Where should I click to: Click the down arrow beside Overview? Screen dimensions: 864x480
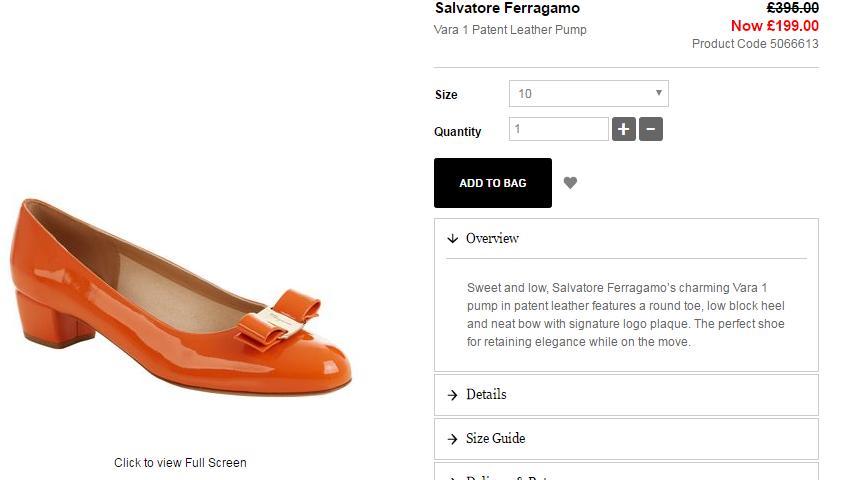click(x=453, y=239)
